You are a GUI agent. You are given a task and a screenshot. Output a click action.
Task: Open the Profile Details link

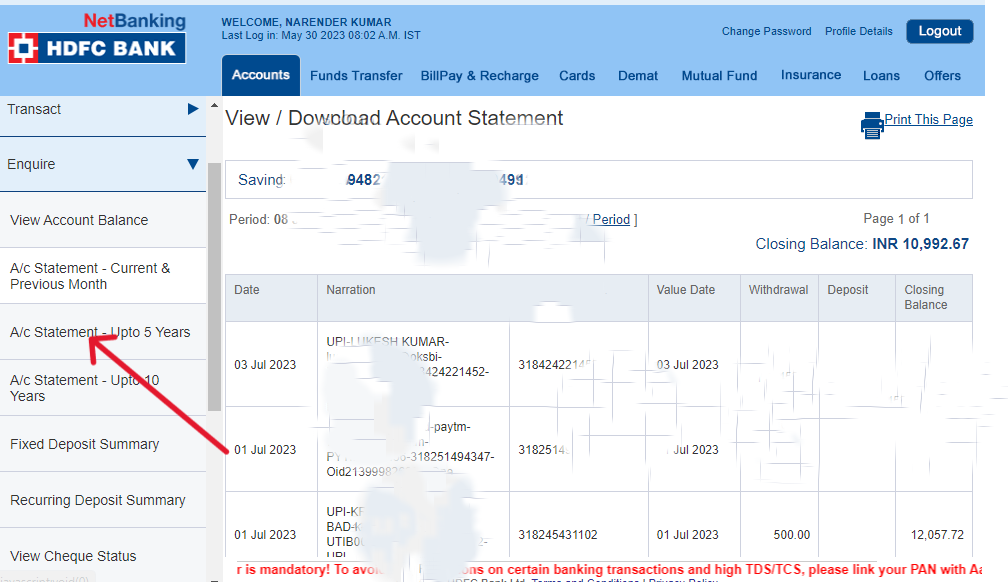point(859,32)
